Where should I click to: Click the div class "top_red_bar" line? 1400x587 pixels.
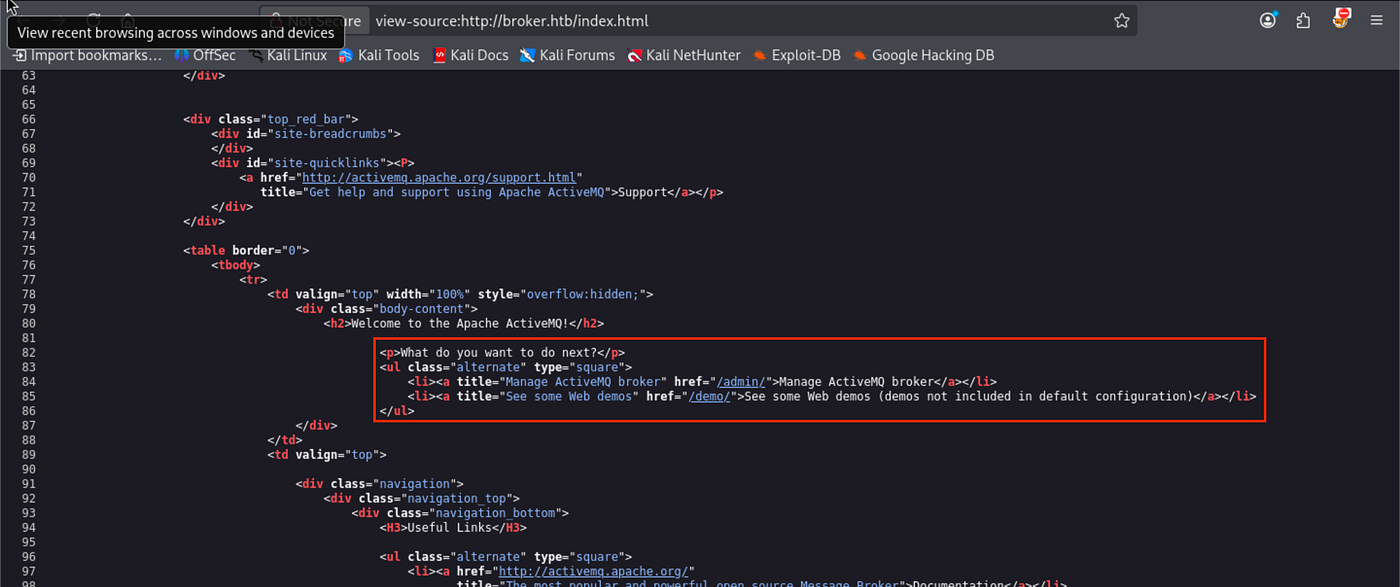[x=270, y=119]
